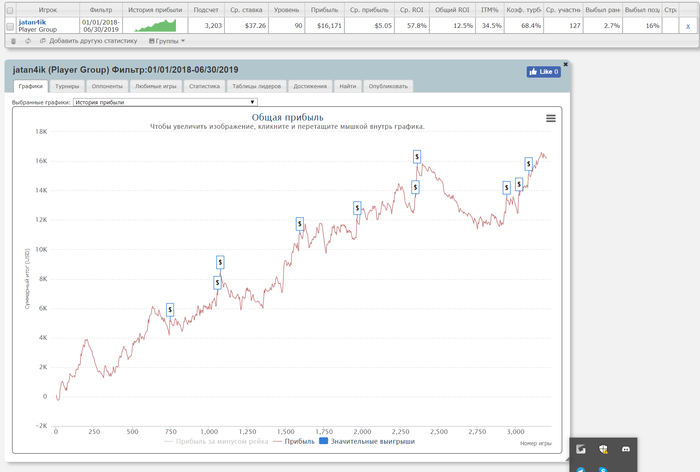Click the '3,203' count cell
The width and height of the screenshot is (700, 472).
tap(206, 26)
